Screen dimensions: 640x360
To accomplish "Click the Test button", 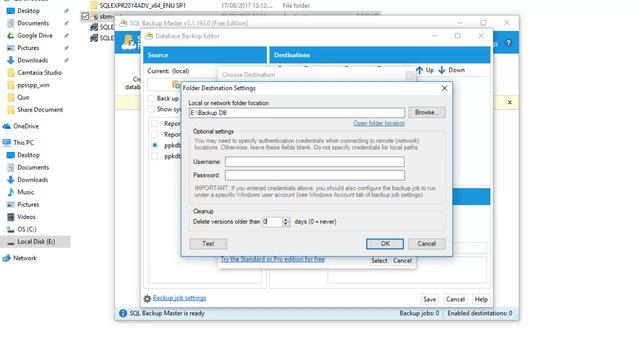I will [208, 244].
